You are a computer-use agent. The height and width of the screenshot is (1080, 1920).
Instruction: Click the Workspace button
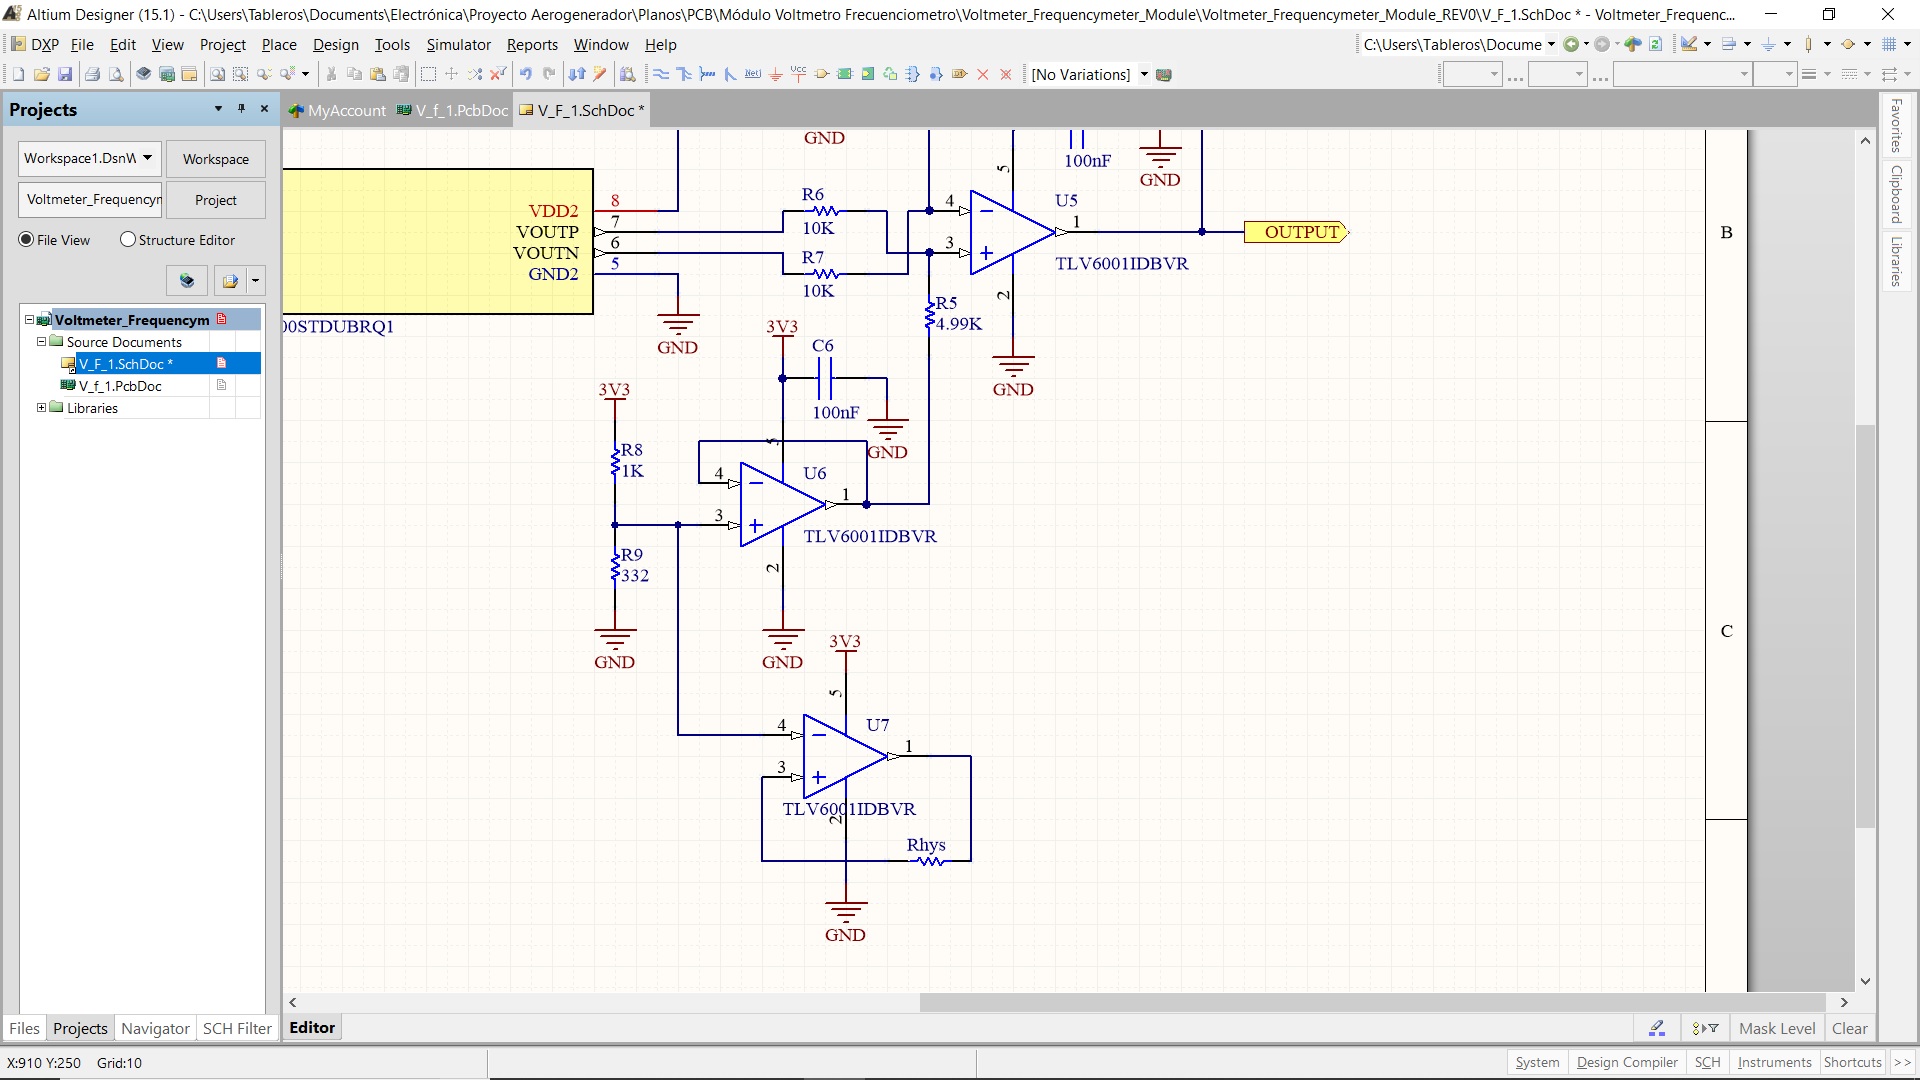[x=215, y=159]
